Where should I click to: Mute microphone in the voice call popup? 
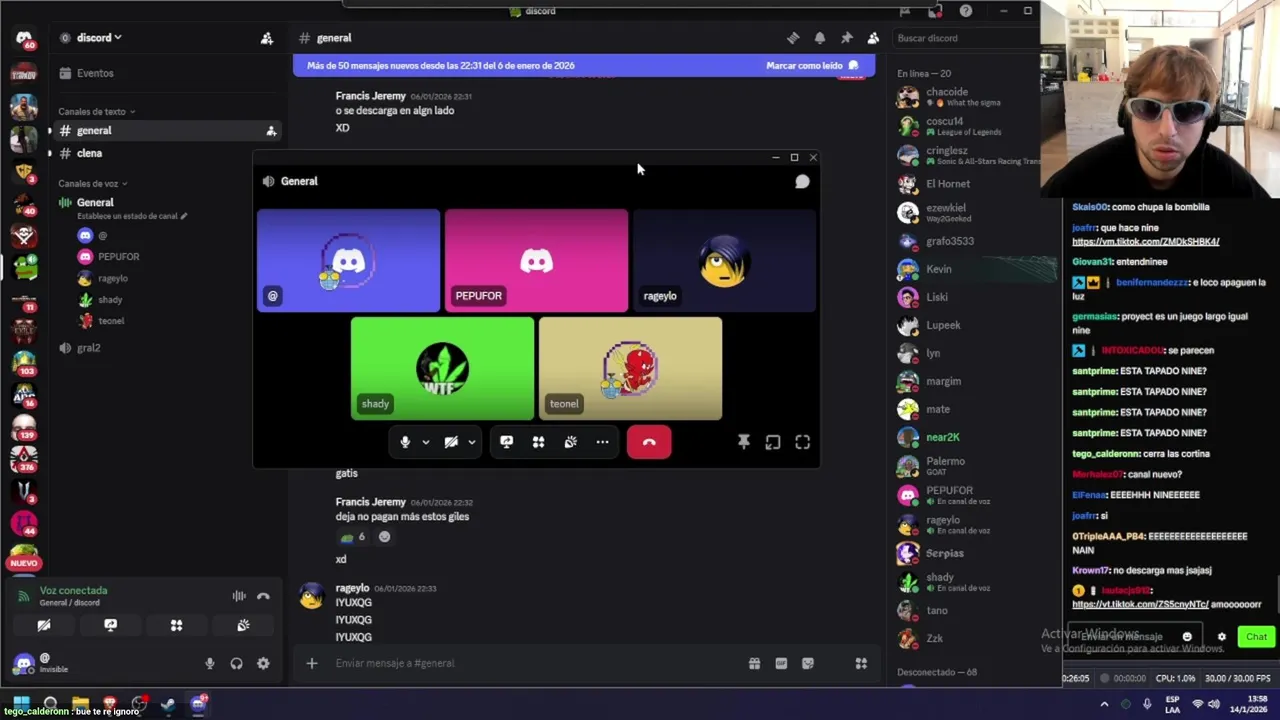click(405, 442)
